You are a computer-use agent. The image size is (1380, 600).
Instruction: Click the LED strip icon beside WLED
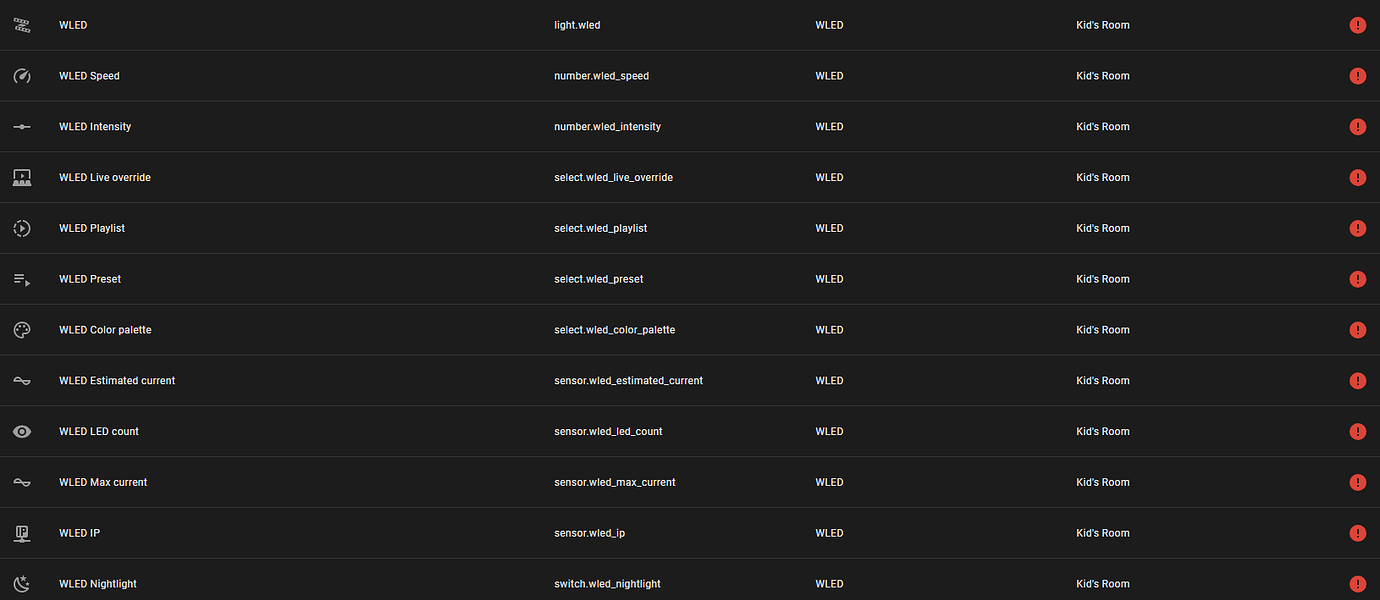[22, 25]
